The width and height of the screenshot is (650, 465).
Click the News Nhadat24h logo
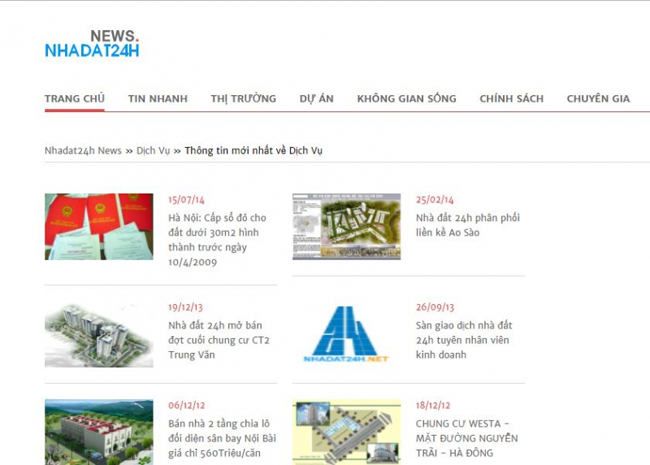[92, 44]
